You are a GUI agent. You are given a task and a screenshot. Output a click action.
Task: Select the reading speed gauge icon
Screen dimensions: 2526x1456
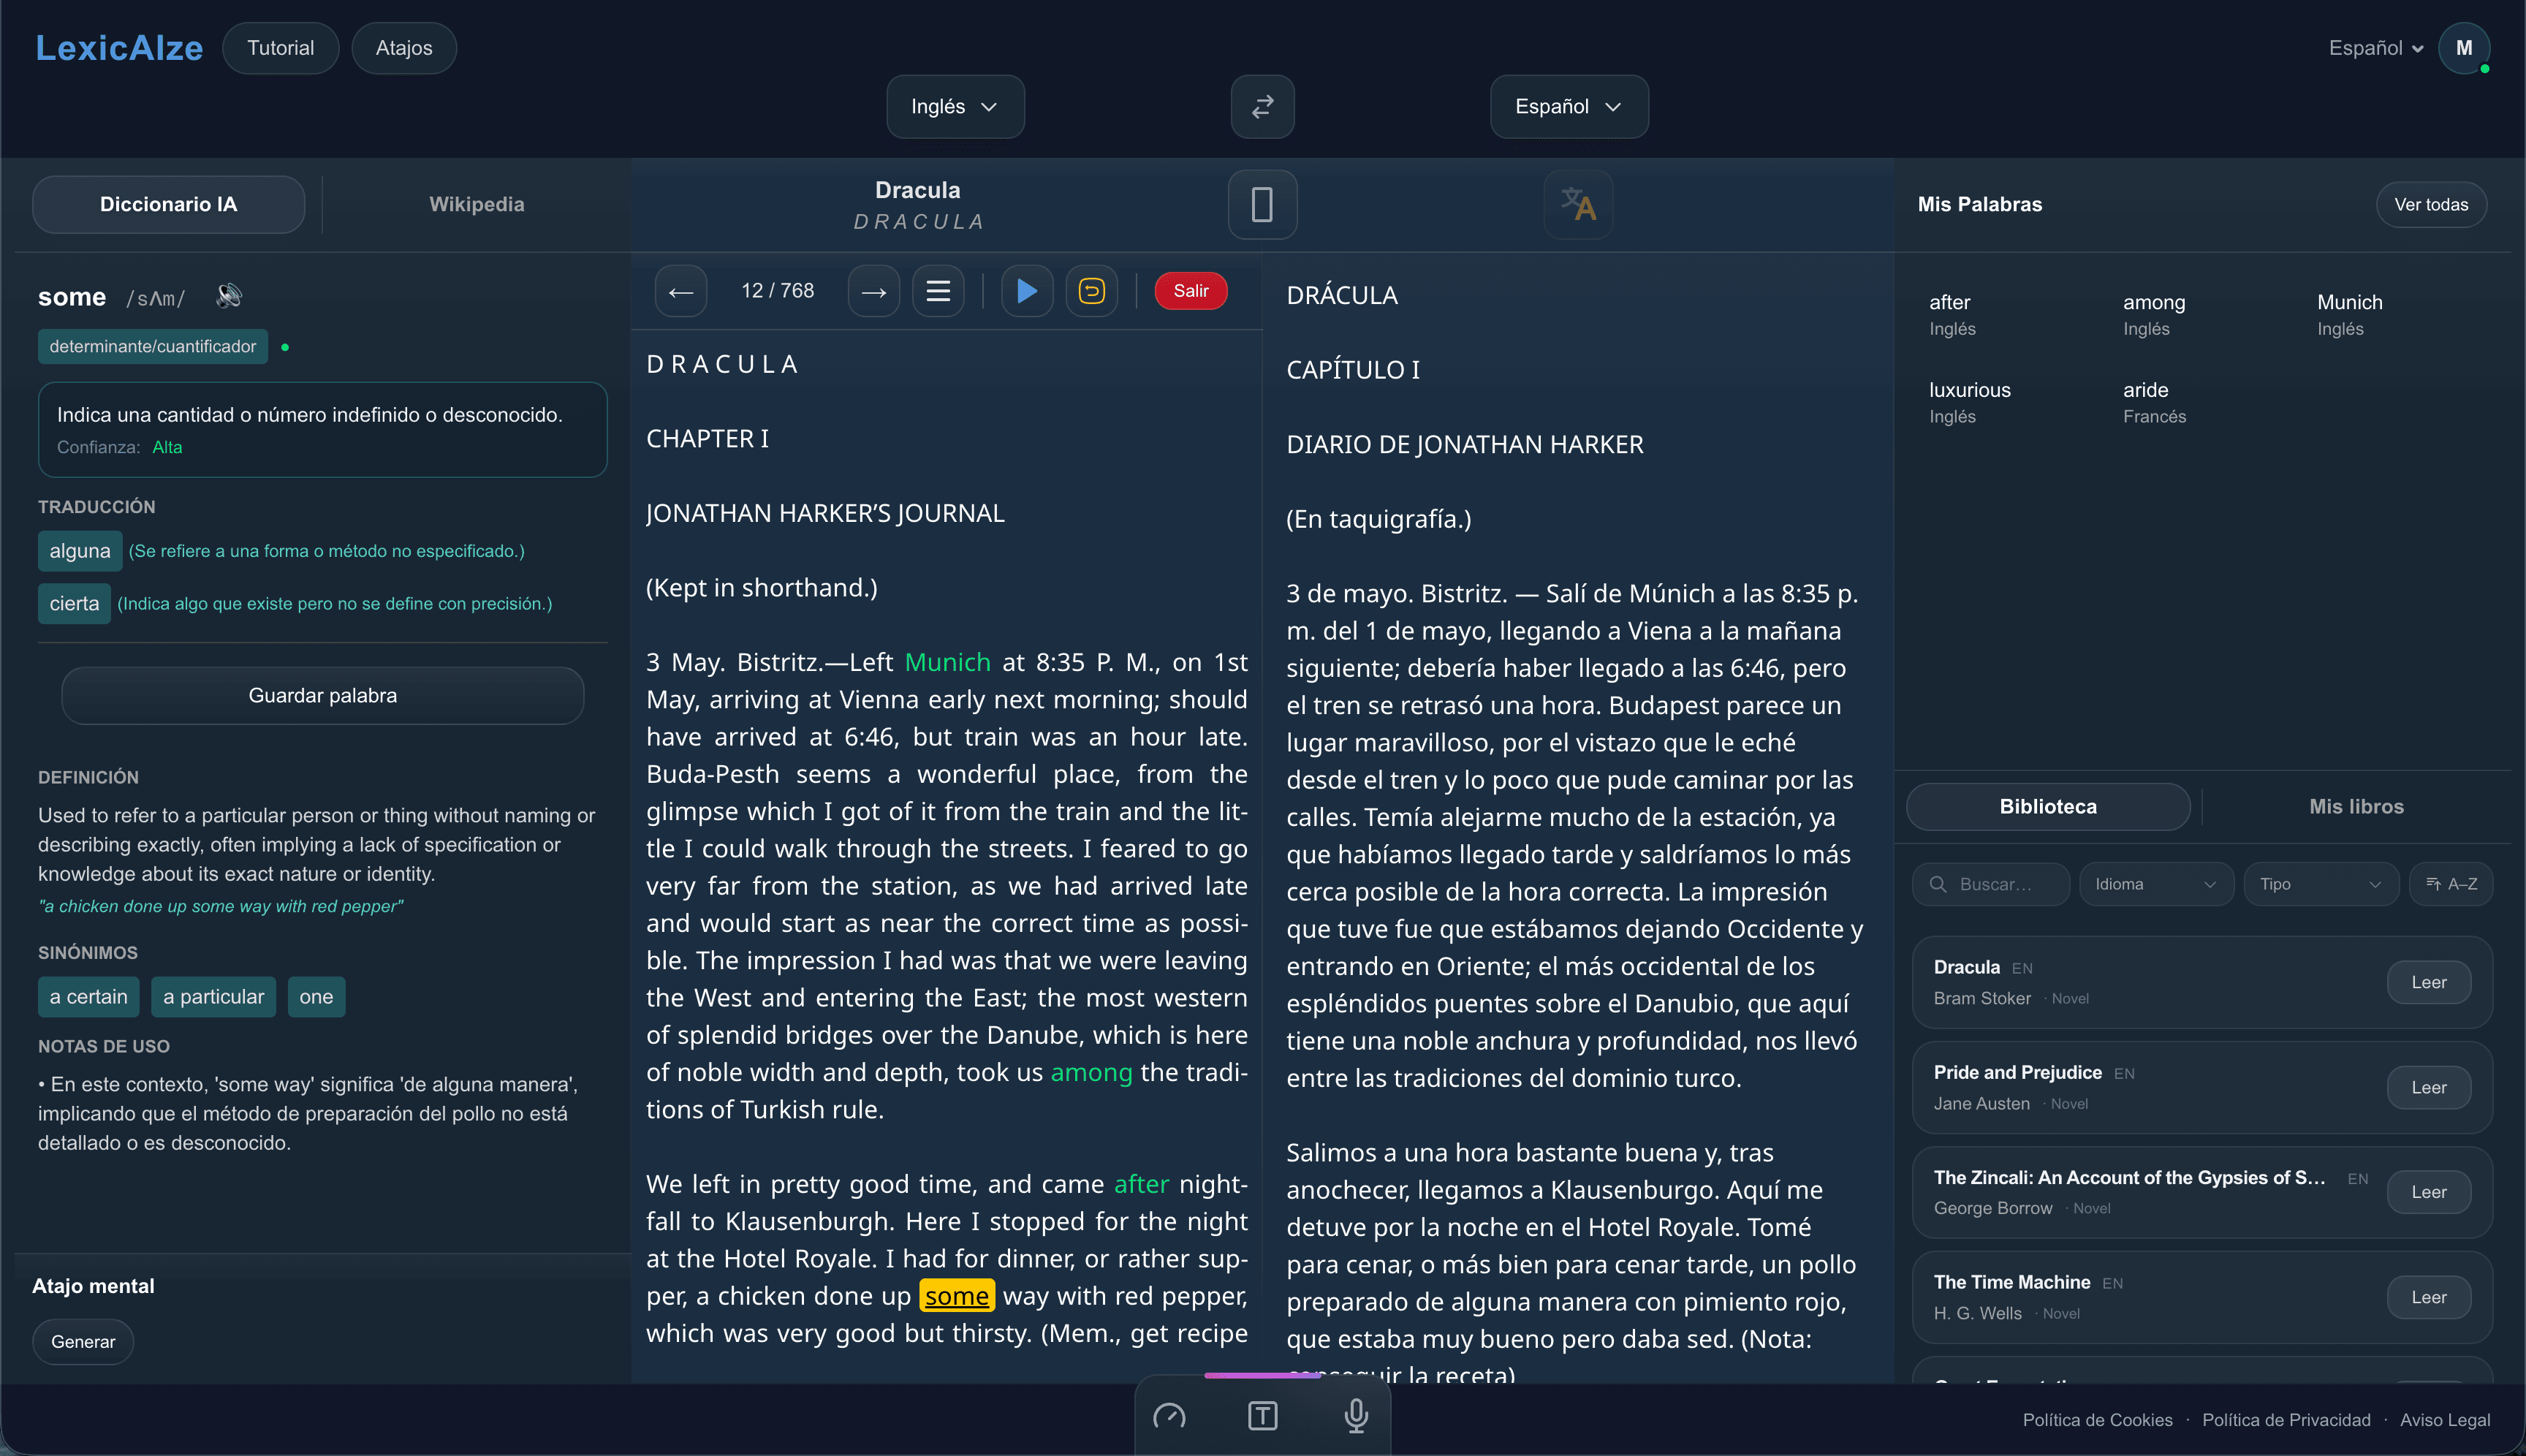pyautogui.click(x=1170, y=1416)
